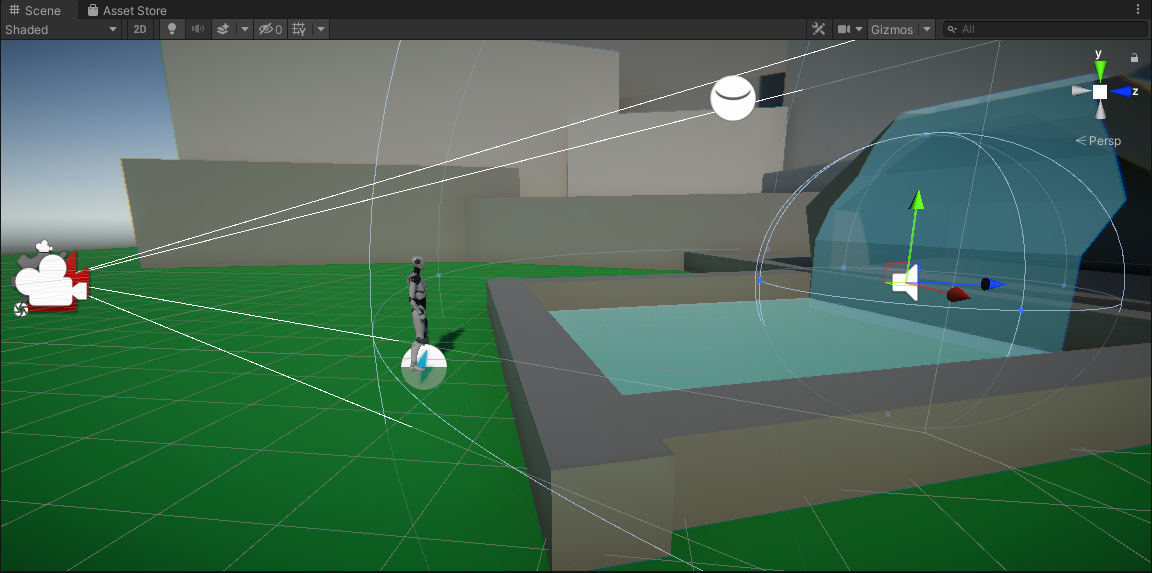Grab the red X move arrow handle
The image size is (1152, 573).
(958, 295)
